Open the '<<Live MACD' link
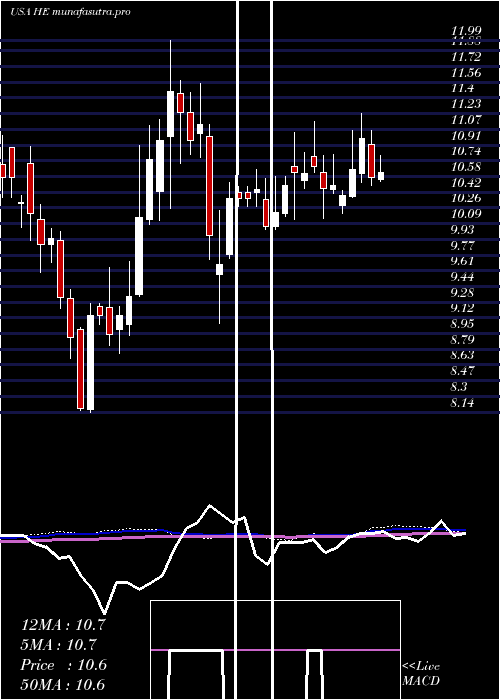500x700 pixels. click(421, 674)
